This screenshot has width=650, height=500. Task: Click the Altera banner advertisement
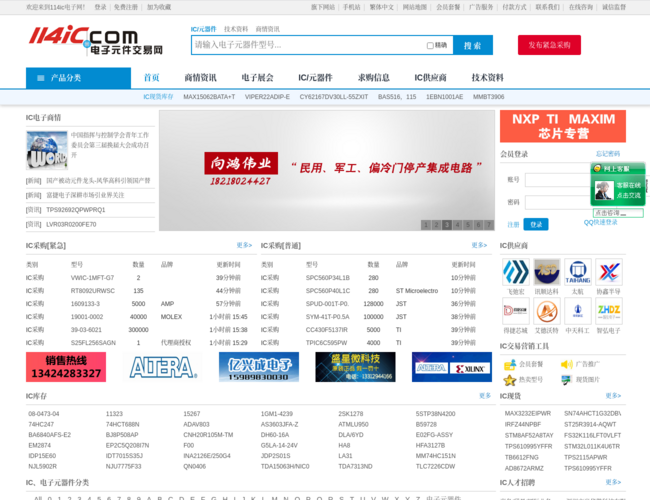(160, 367)
